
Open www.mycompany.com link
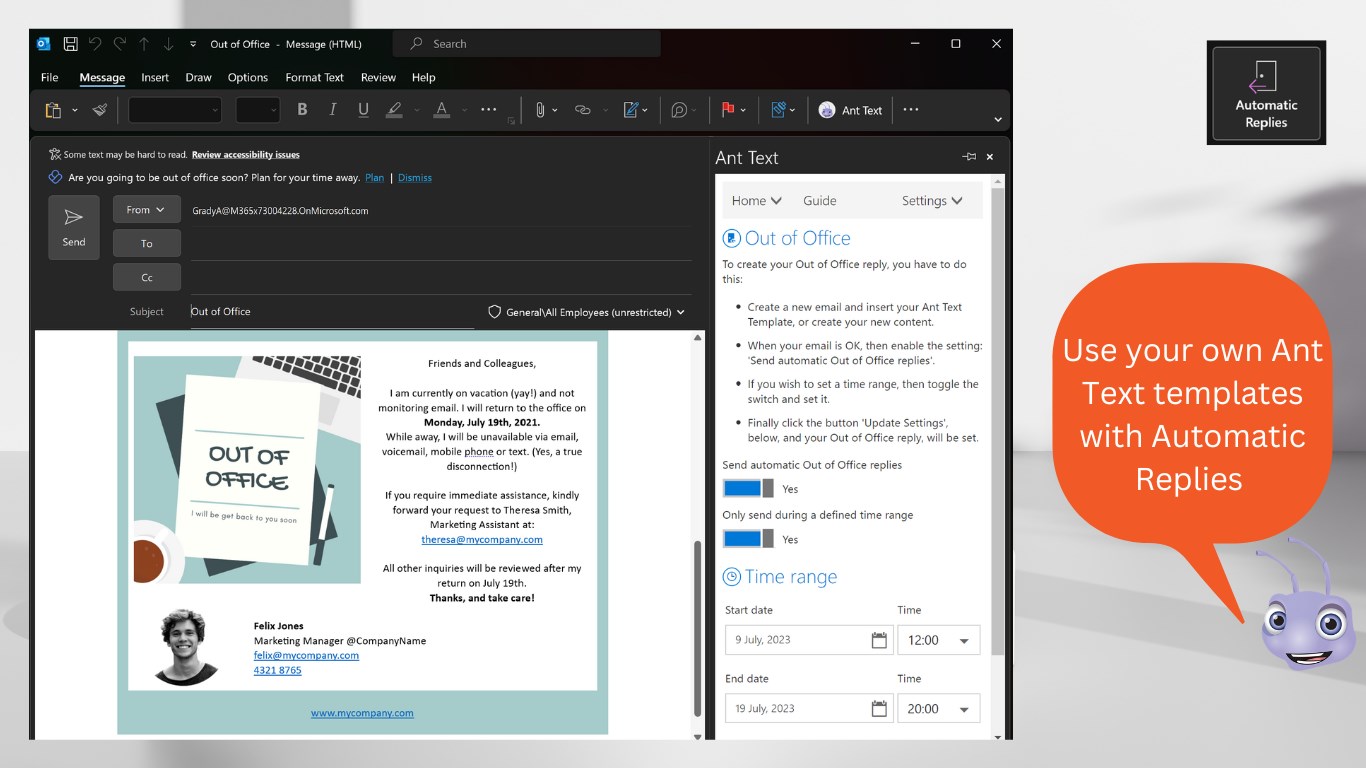point(362,713)
